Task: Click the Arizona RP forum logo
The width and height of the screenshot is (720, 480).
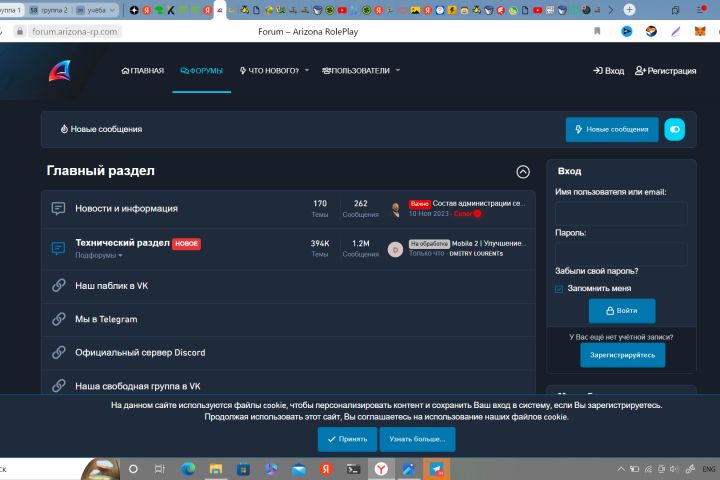Action: pos(60,71)
